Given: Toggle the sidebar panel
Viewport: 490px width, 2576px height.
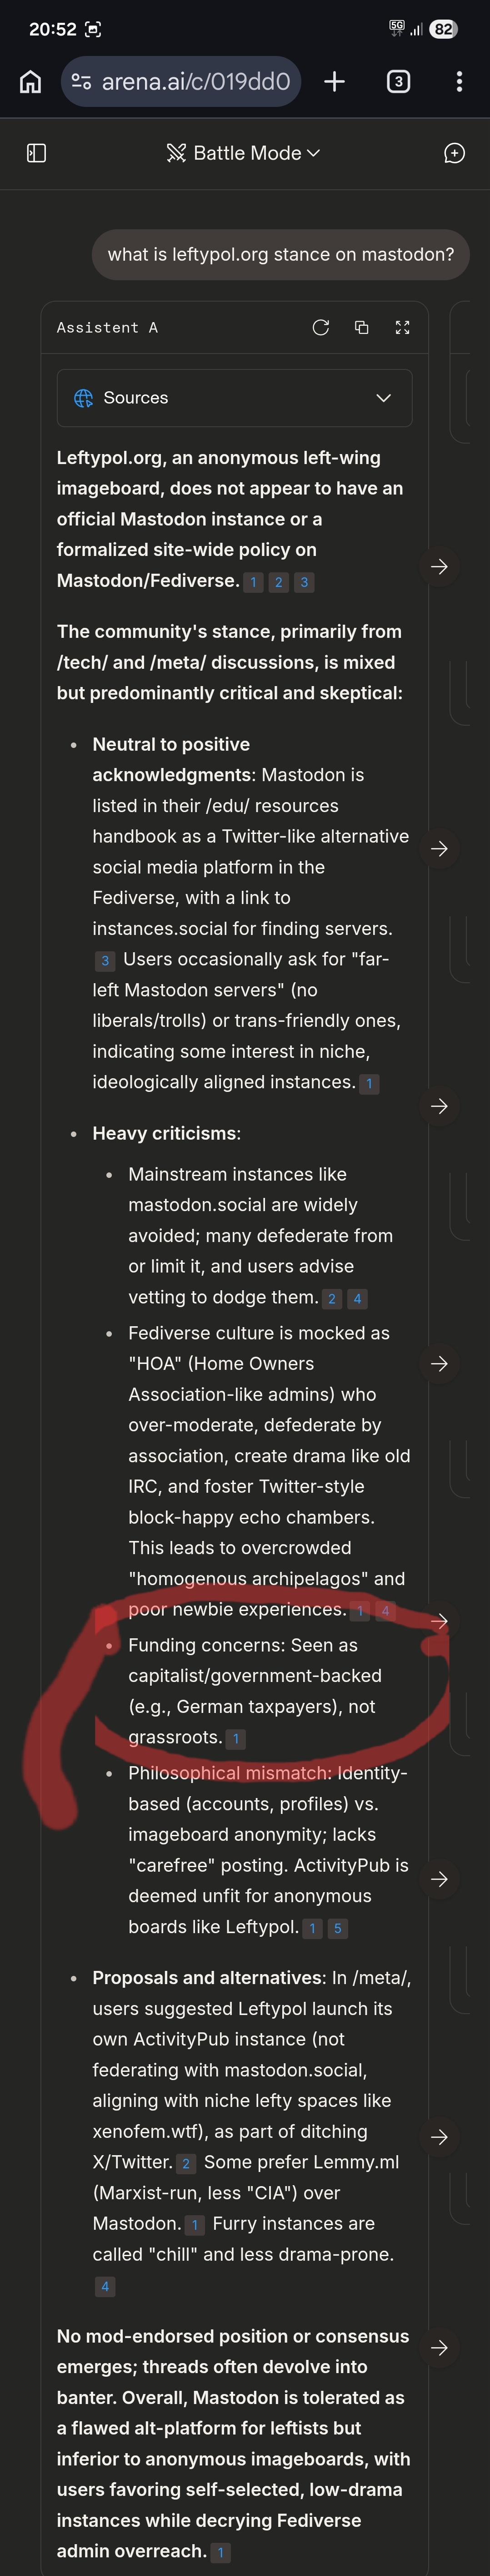Looking at the screenshot, I should pyautogui.click(x=36, y=153).
